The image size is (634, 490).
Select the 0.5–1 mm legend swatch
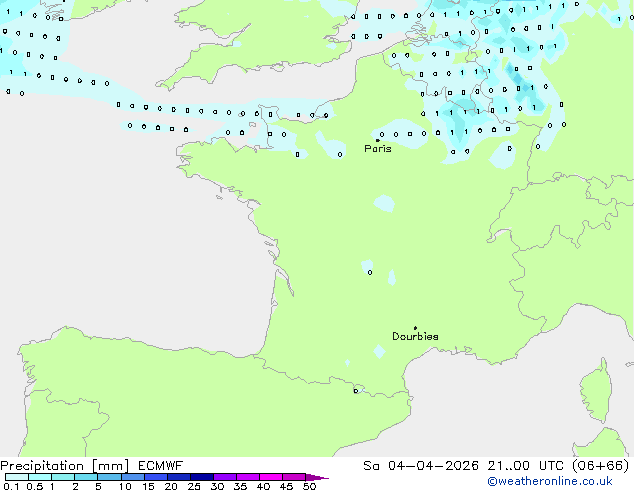click(40, 477)
